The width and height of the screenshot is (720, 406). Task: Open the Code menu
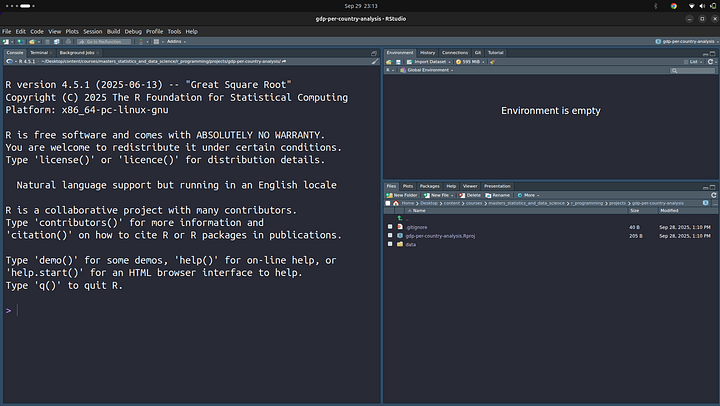pyautogui.click(x=37, y=32)
